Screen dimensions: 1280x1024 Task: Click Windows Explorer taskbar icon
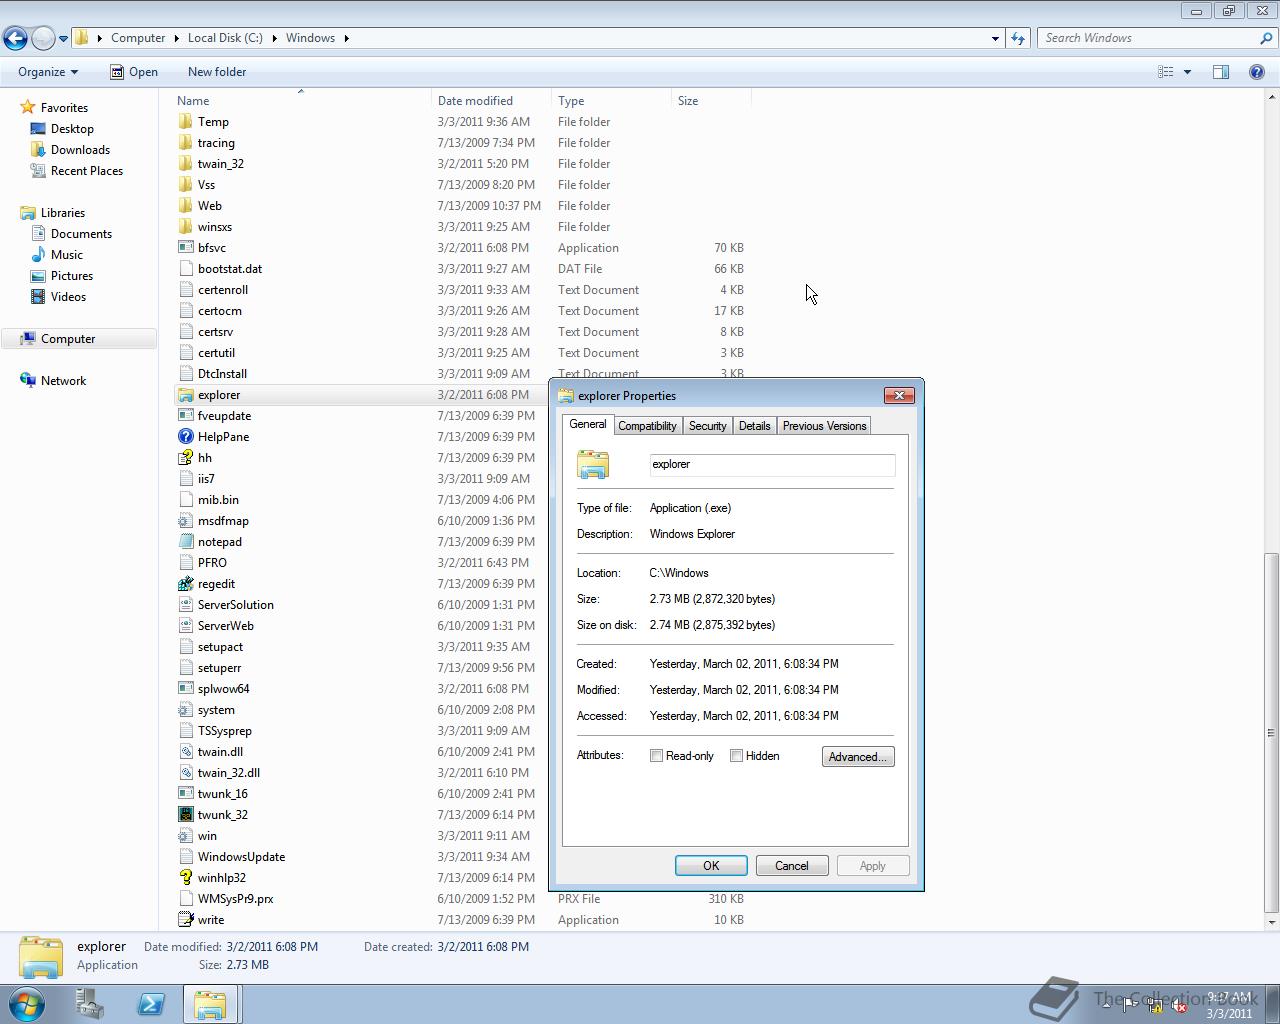coord(210,1004)
